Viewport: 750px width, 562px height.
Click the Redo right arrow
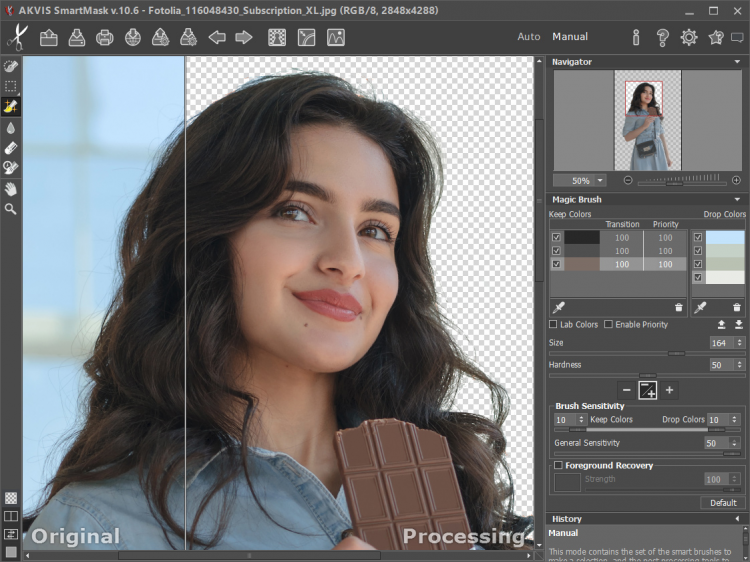(x=243, y=38)
